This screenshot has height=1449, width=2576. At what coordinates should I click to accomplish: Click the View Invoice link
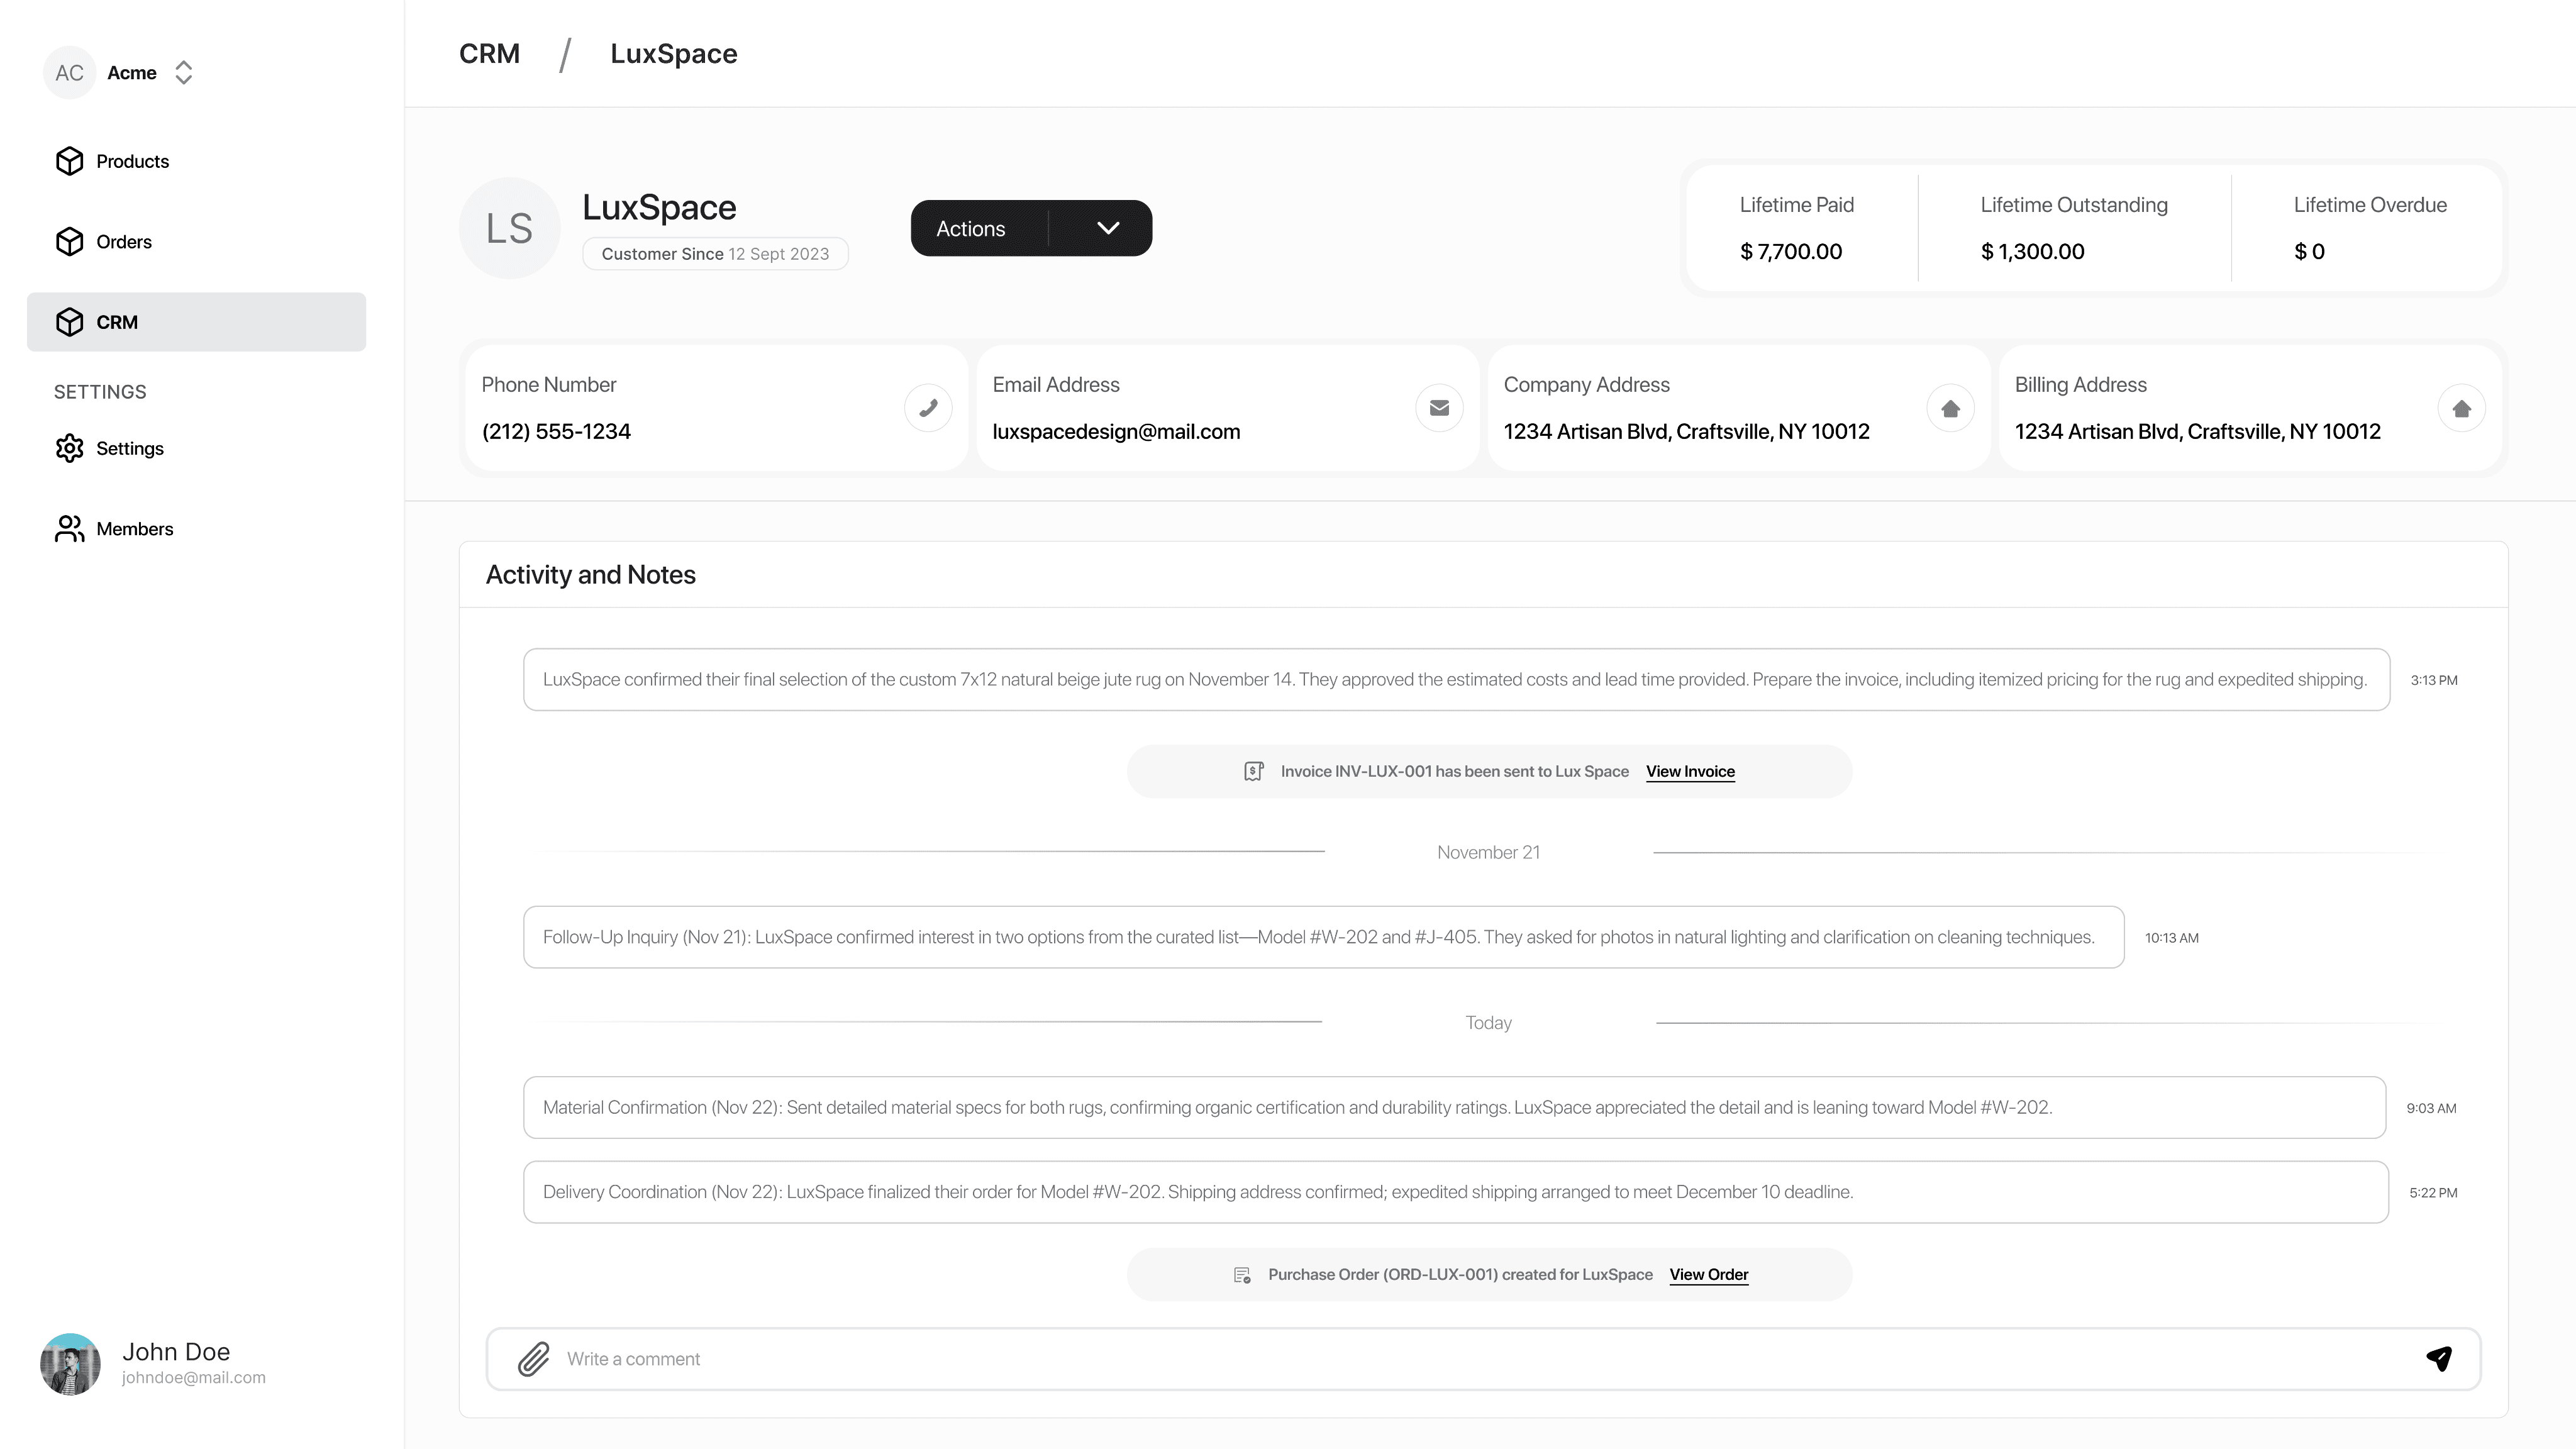(1690, 771)
